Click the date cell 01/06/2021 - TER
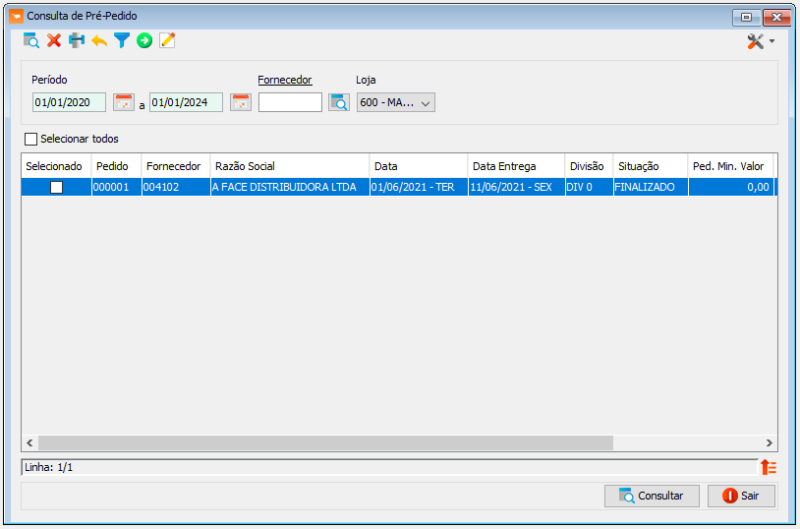800x529 pixels. (419, 187)
